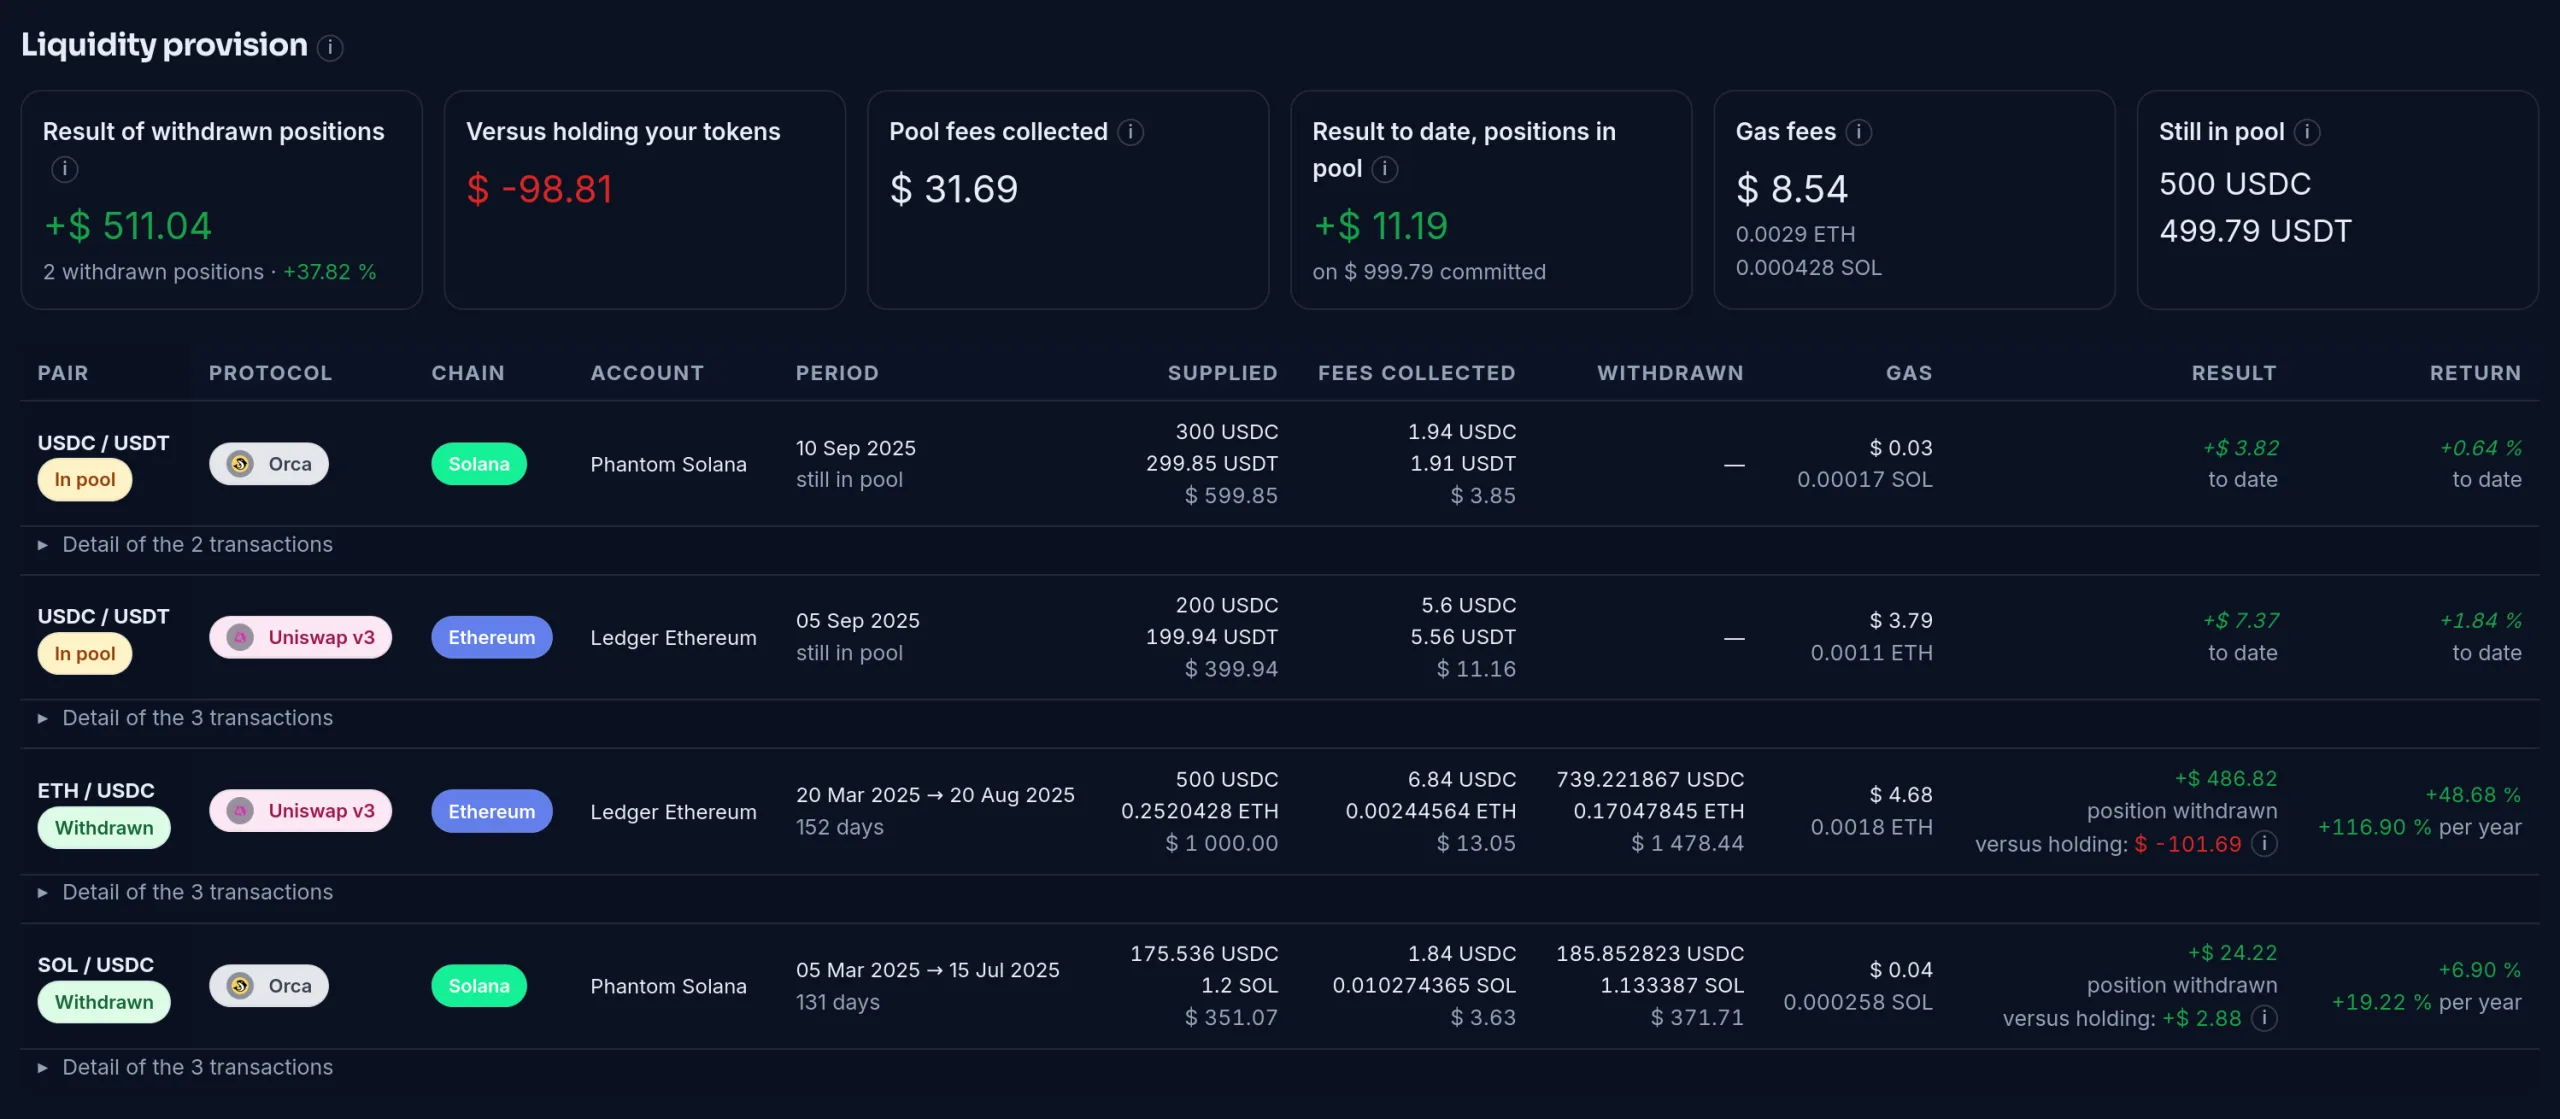Click In pool badge on Orca row
Viewport: 2560px width, 1119px height.
tap(85, 480)
